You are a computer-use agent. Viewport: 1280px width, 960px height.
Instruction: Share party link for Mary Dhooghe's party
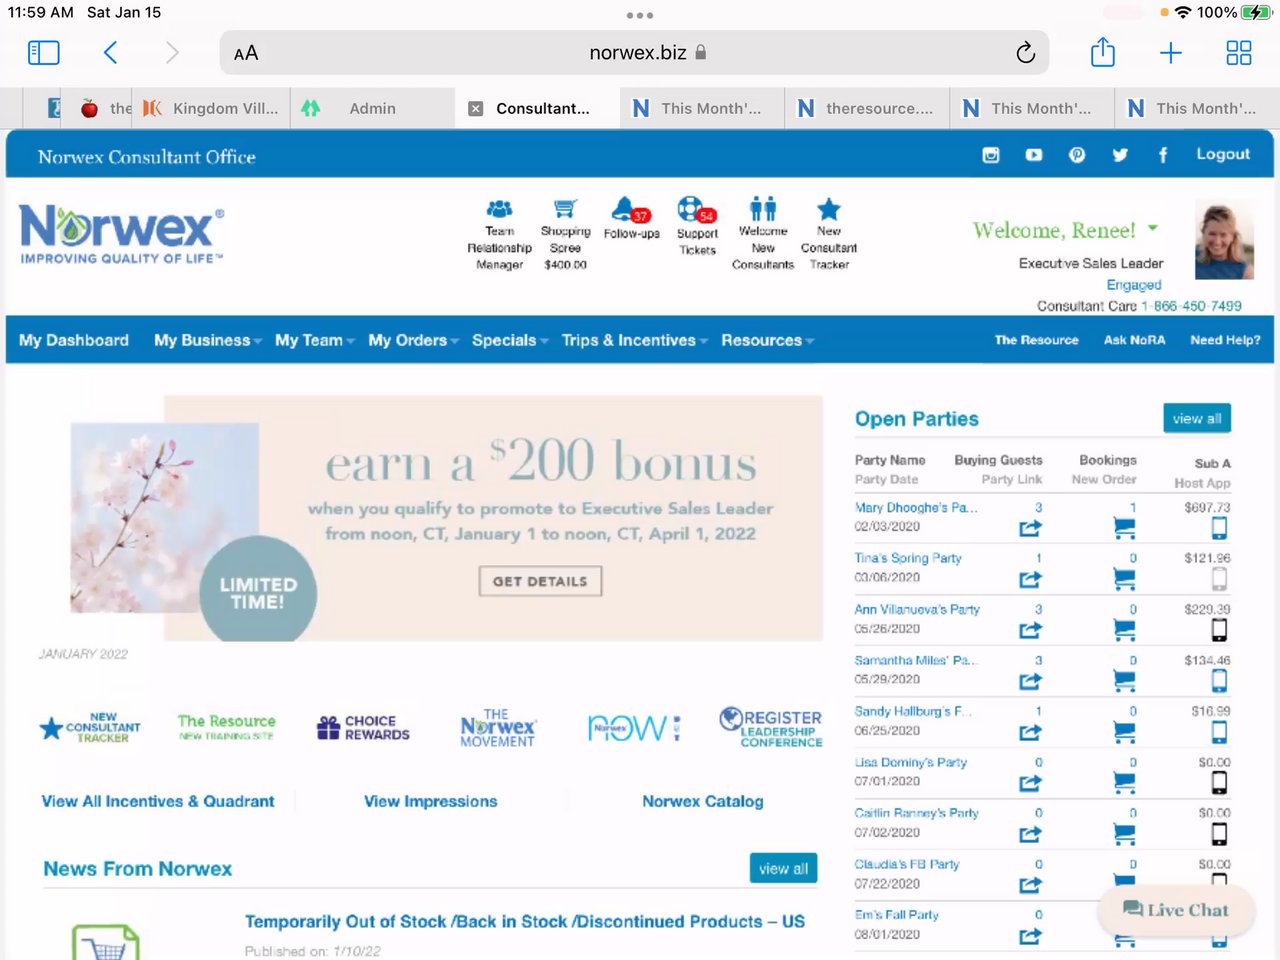[x=1030, y=528]
